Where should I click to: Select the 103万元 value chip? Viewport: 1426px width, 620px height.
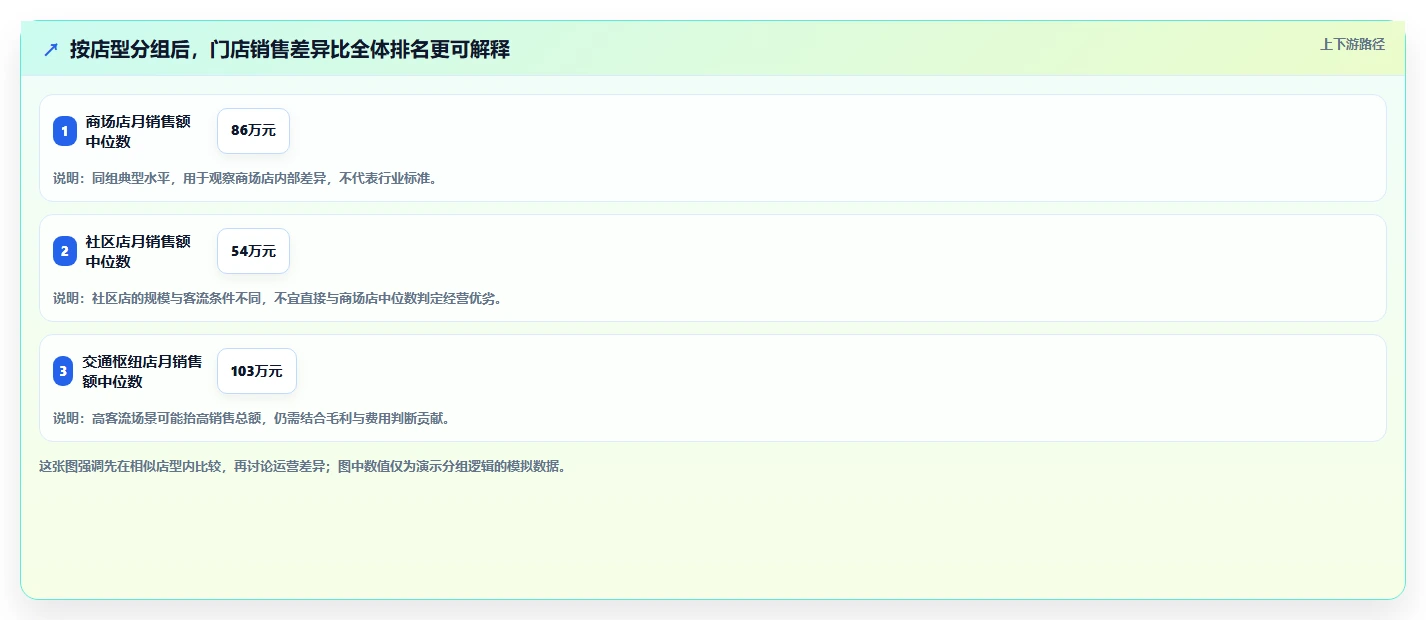(257, 371)
